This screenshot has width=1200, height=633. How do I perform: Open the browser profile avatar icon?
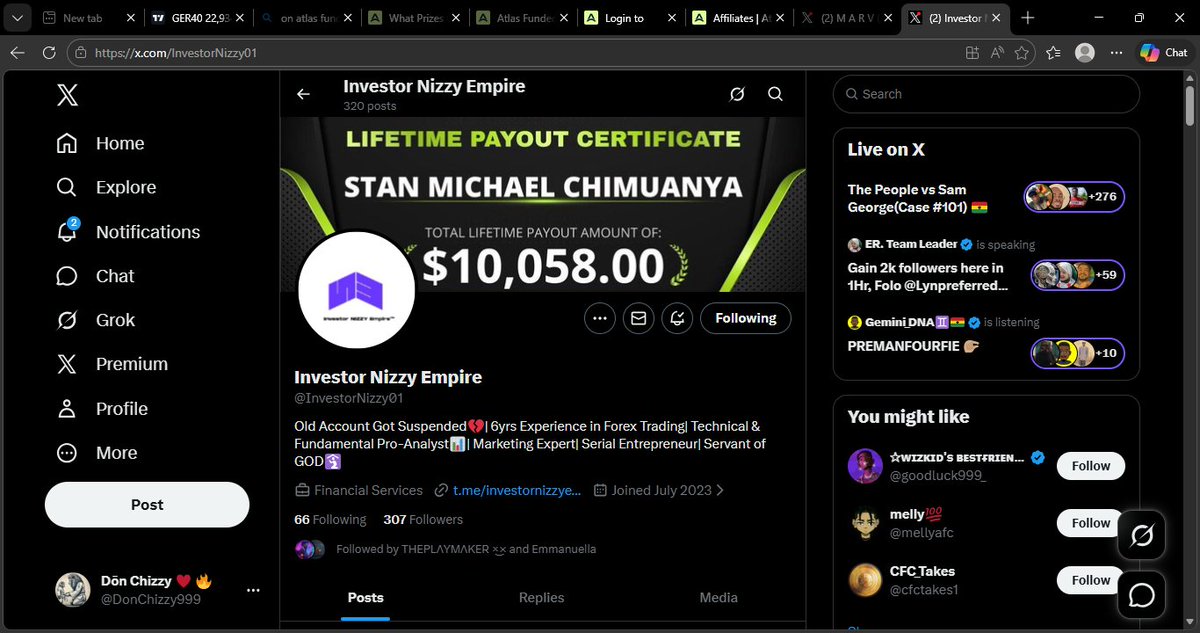pyautogui.click(x=1085, y=53)
